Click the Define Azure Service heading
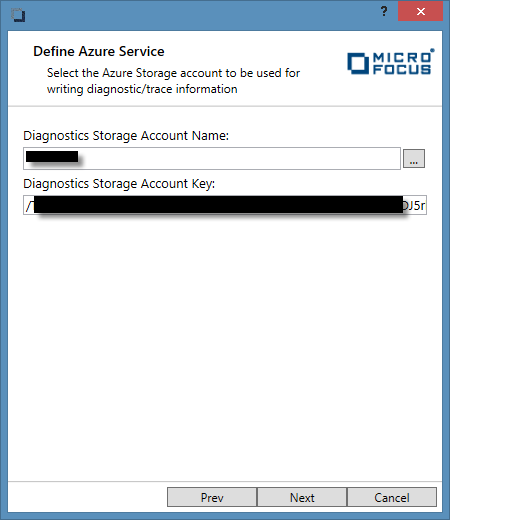The image size is (509, 520). pos(99,51)
